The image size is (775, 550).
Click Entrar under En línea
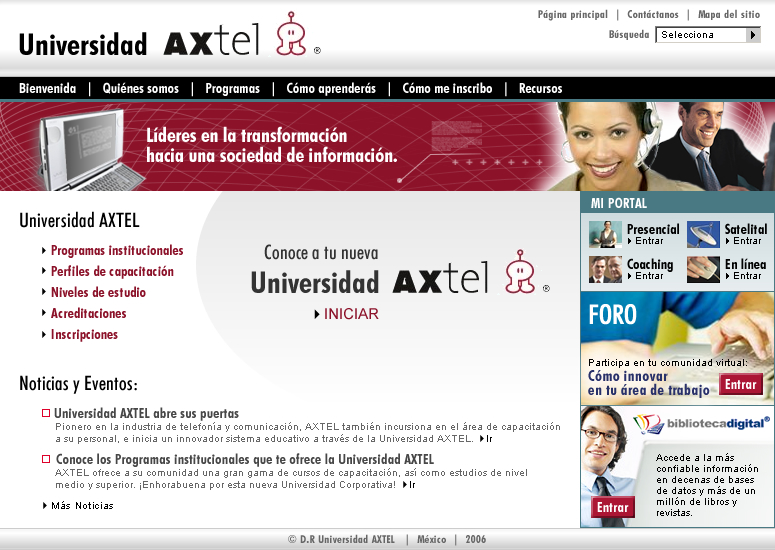coord(747,276)
